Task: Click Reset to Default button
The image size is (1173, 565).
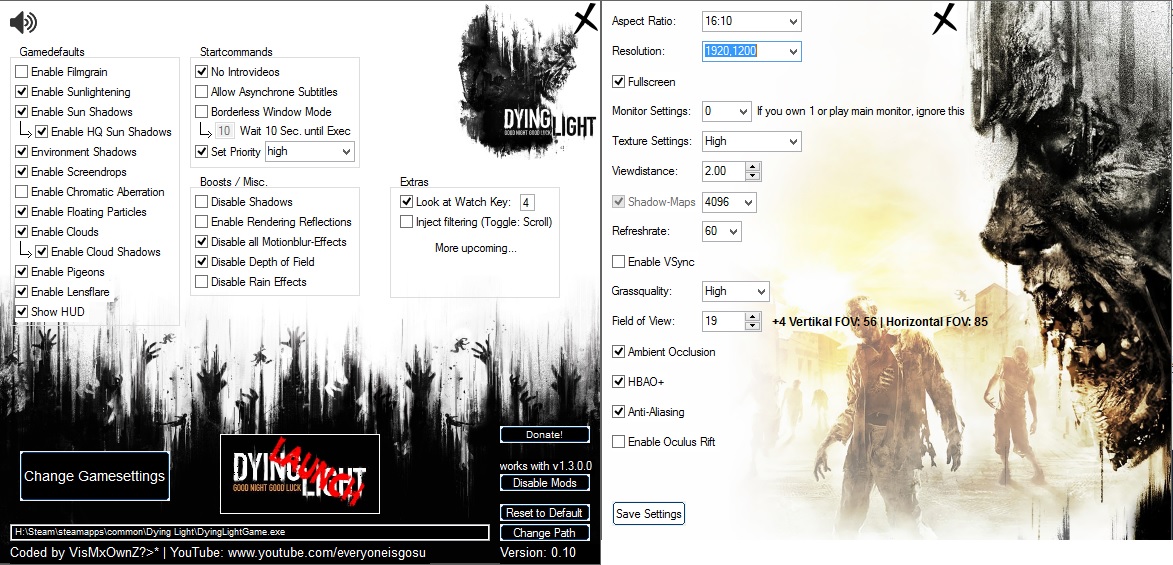Action: pyautogui.click(x=544, y=513)
